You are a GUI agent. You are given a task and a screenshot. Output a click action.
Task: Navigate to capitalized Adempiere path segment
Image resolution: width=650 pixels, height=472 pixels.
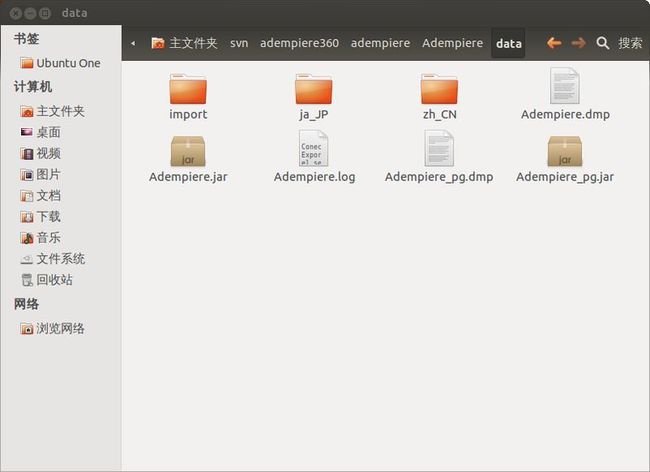point(452,43)
